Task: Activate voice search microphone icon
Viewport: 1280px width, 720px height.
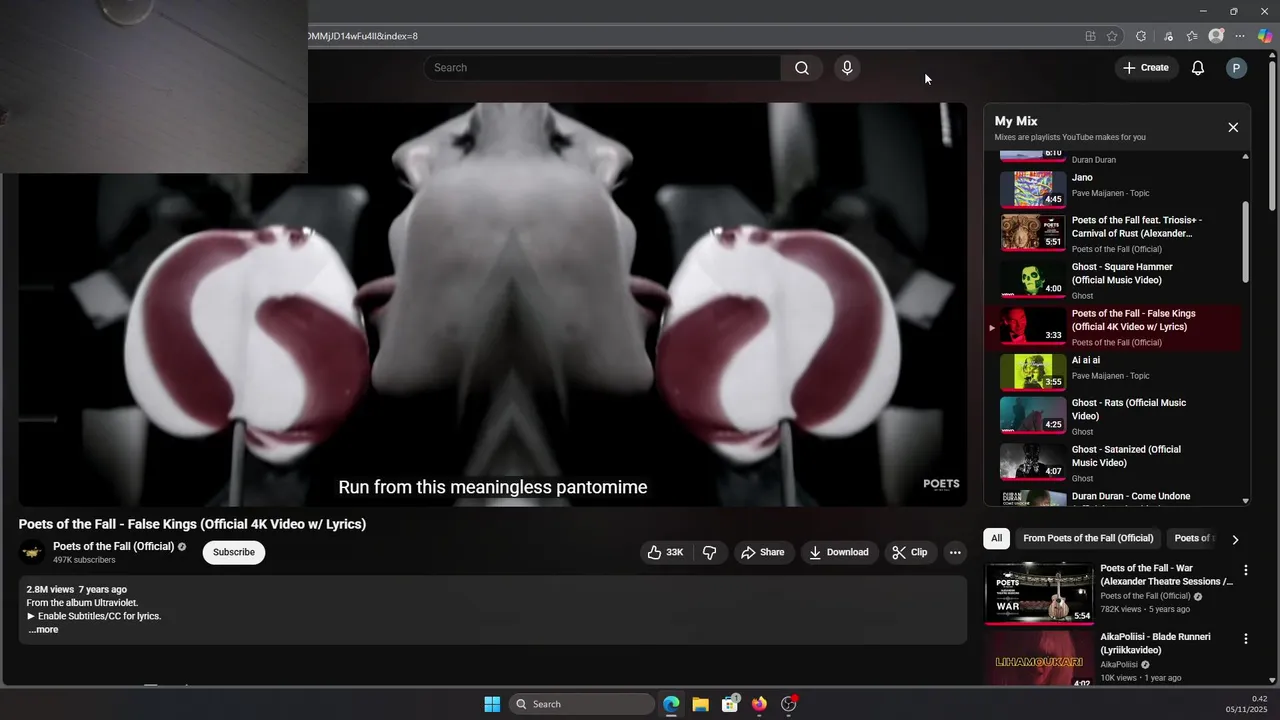Action: (847, 68)
